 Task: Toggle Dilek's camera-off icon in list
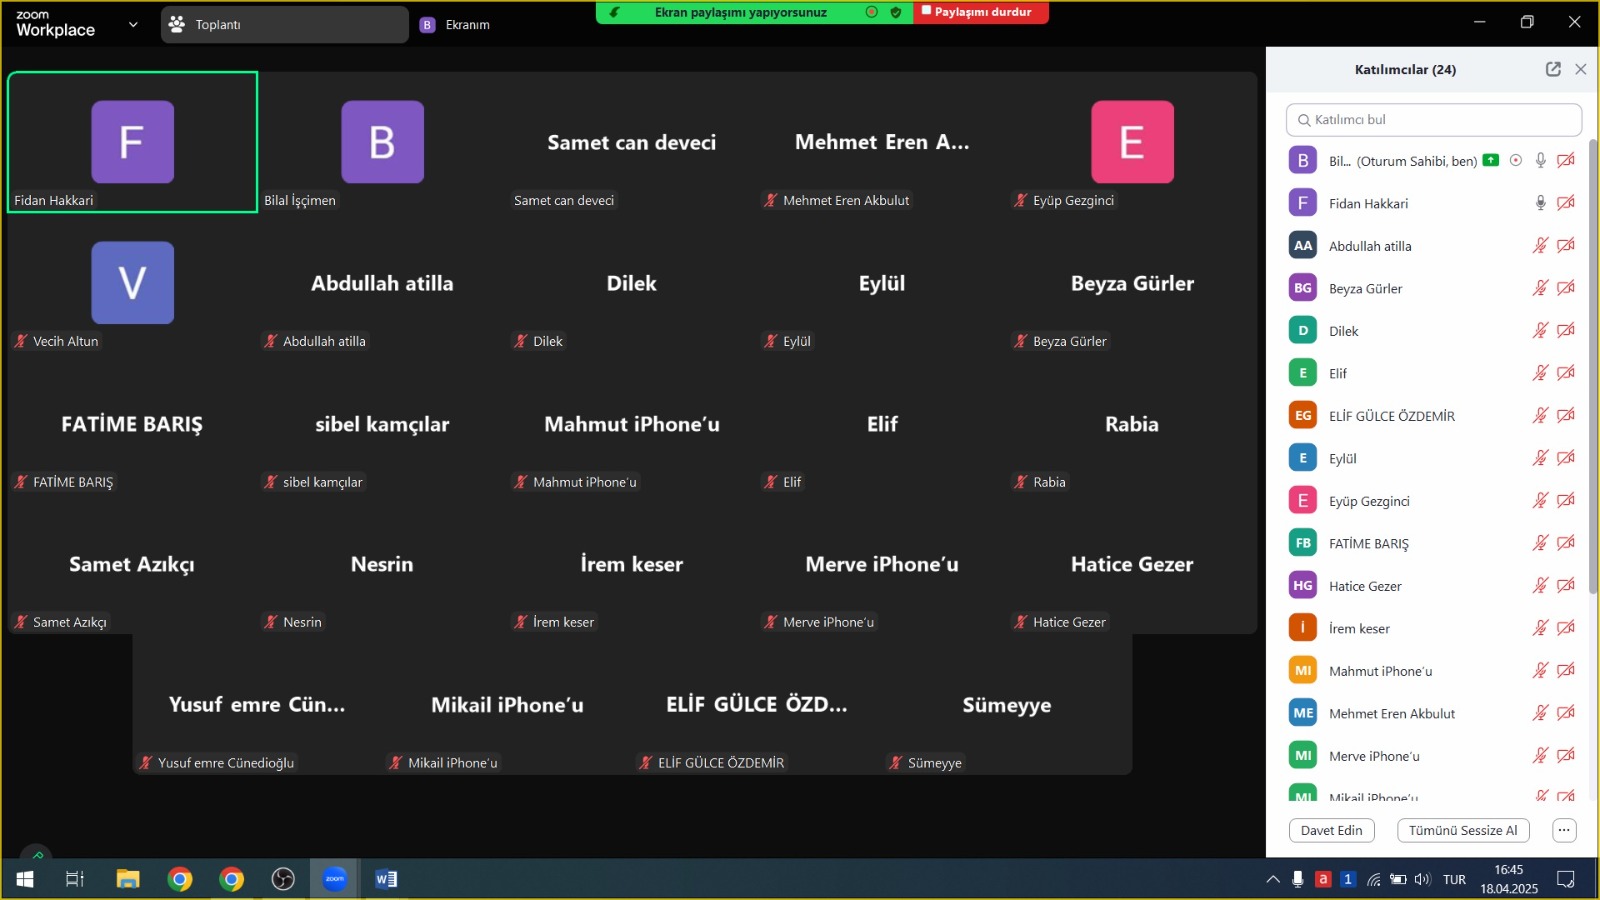point(1566,330)
